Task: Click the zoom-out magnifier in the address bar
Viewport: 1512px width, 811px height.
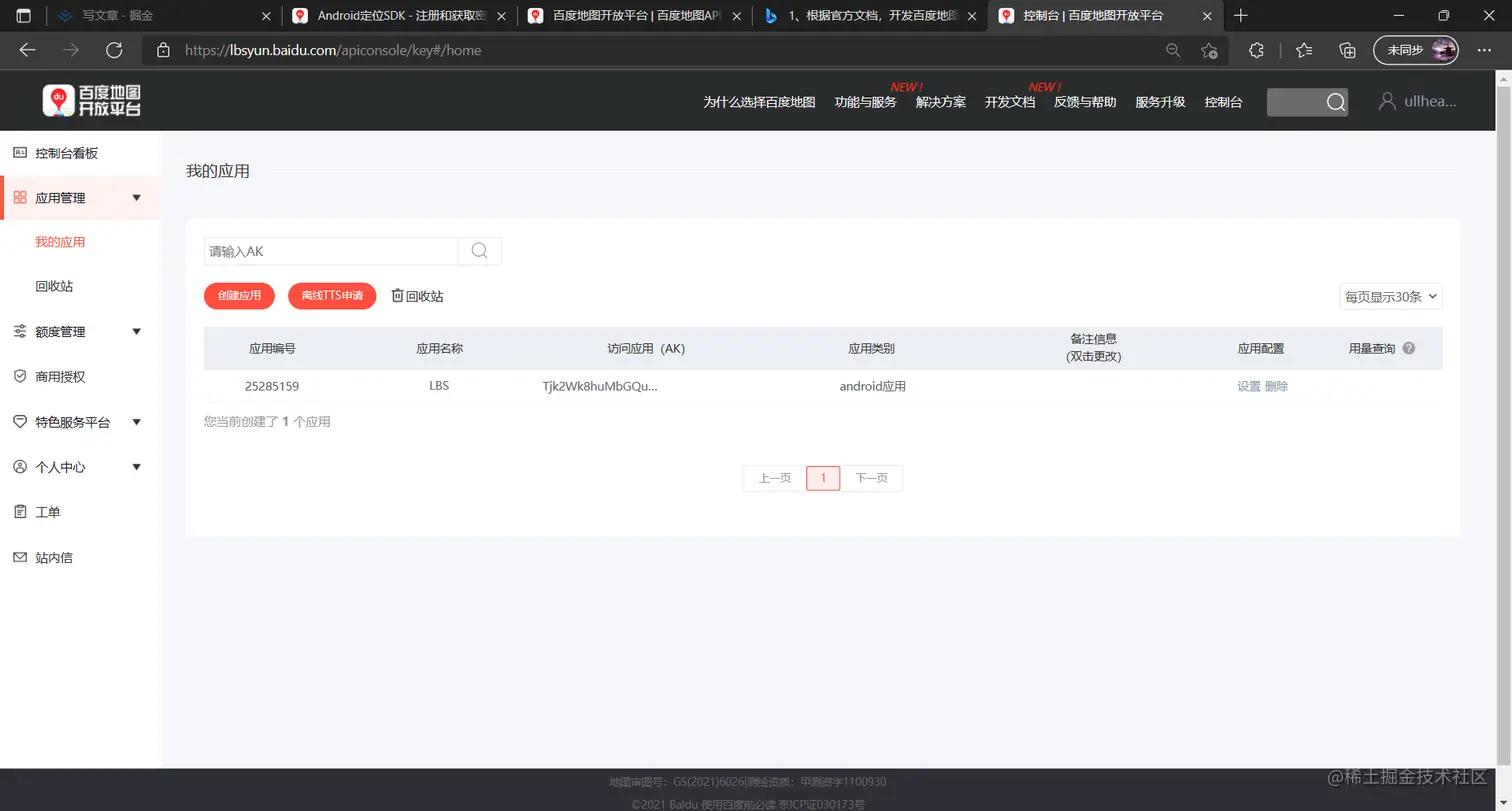Action: pyautogui.click(x=1173, y=50)
